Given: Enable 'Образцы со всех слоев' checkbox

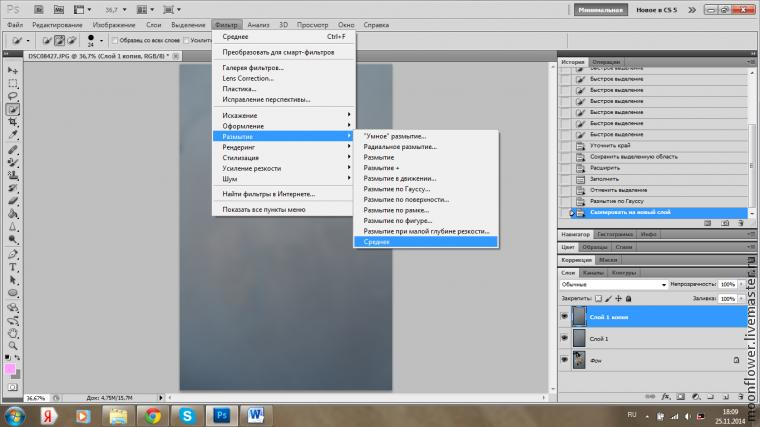Looking at the screenshot, I should coord(115,41).
